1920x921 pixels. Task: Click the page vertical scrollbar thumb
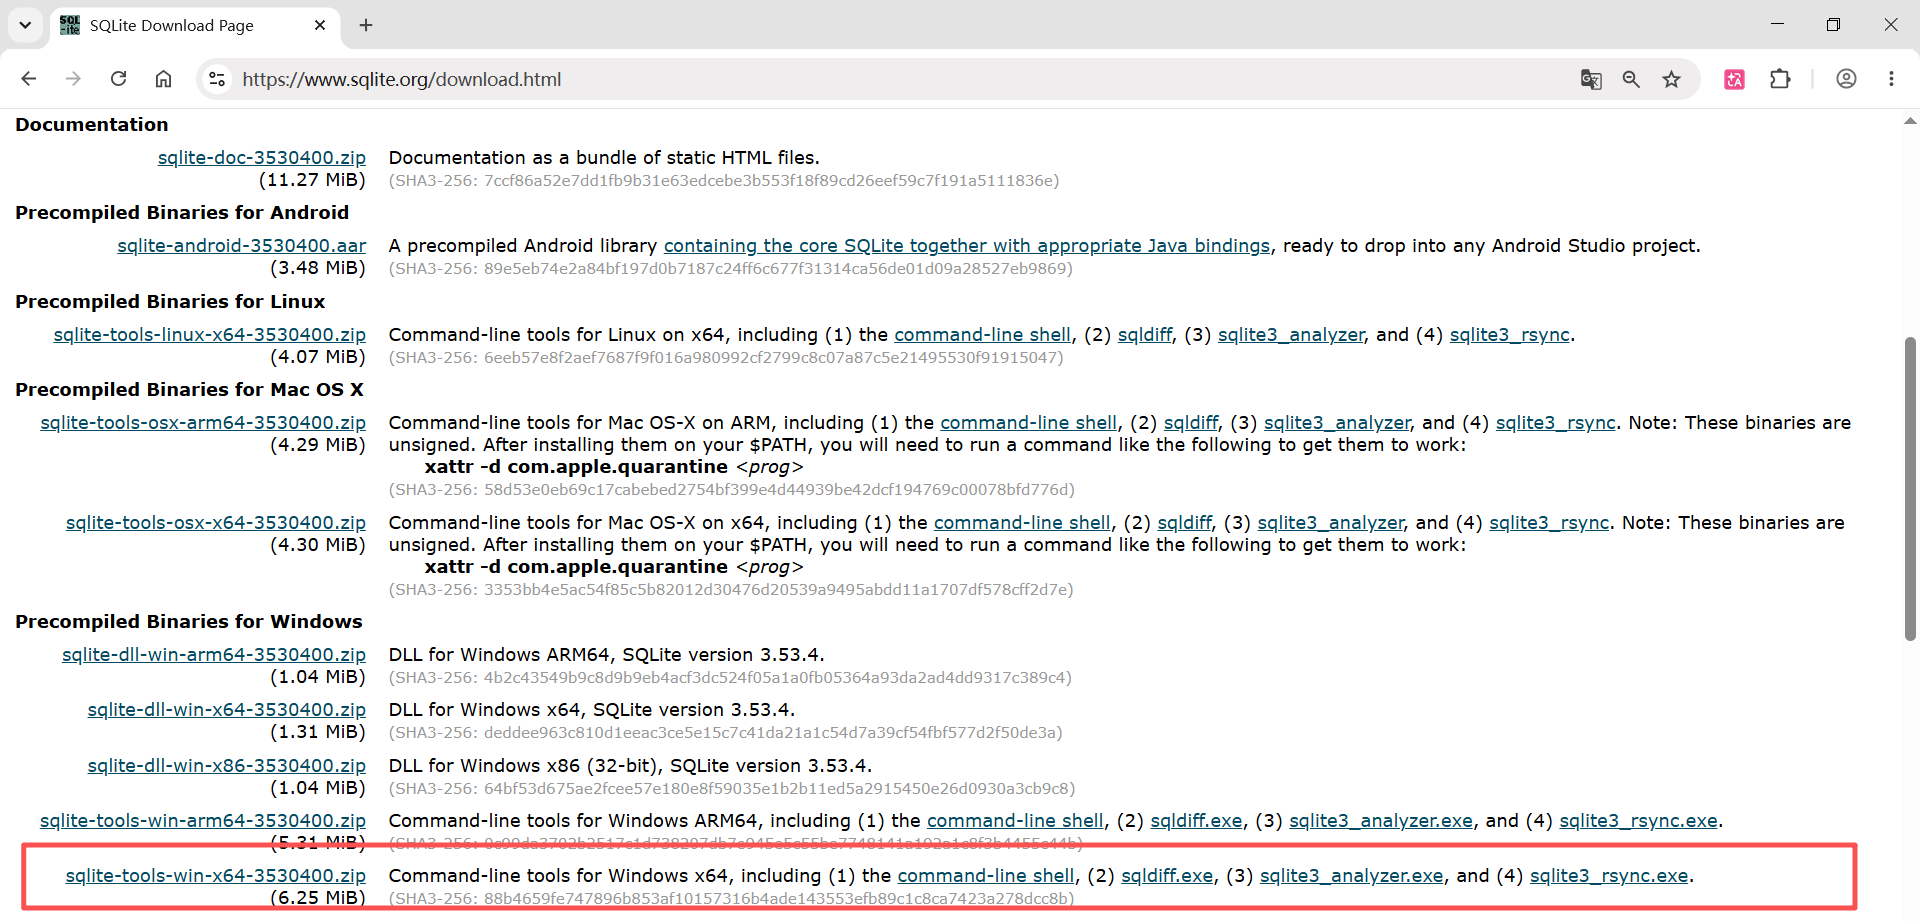tap(1910, 488)
